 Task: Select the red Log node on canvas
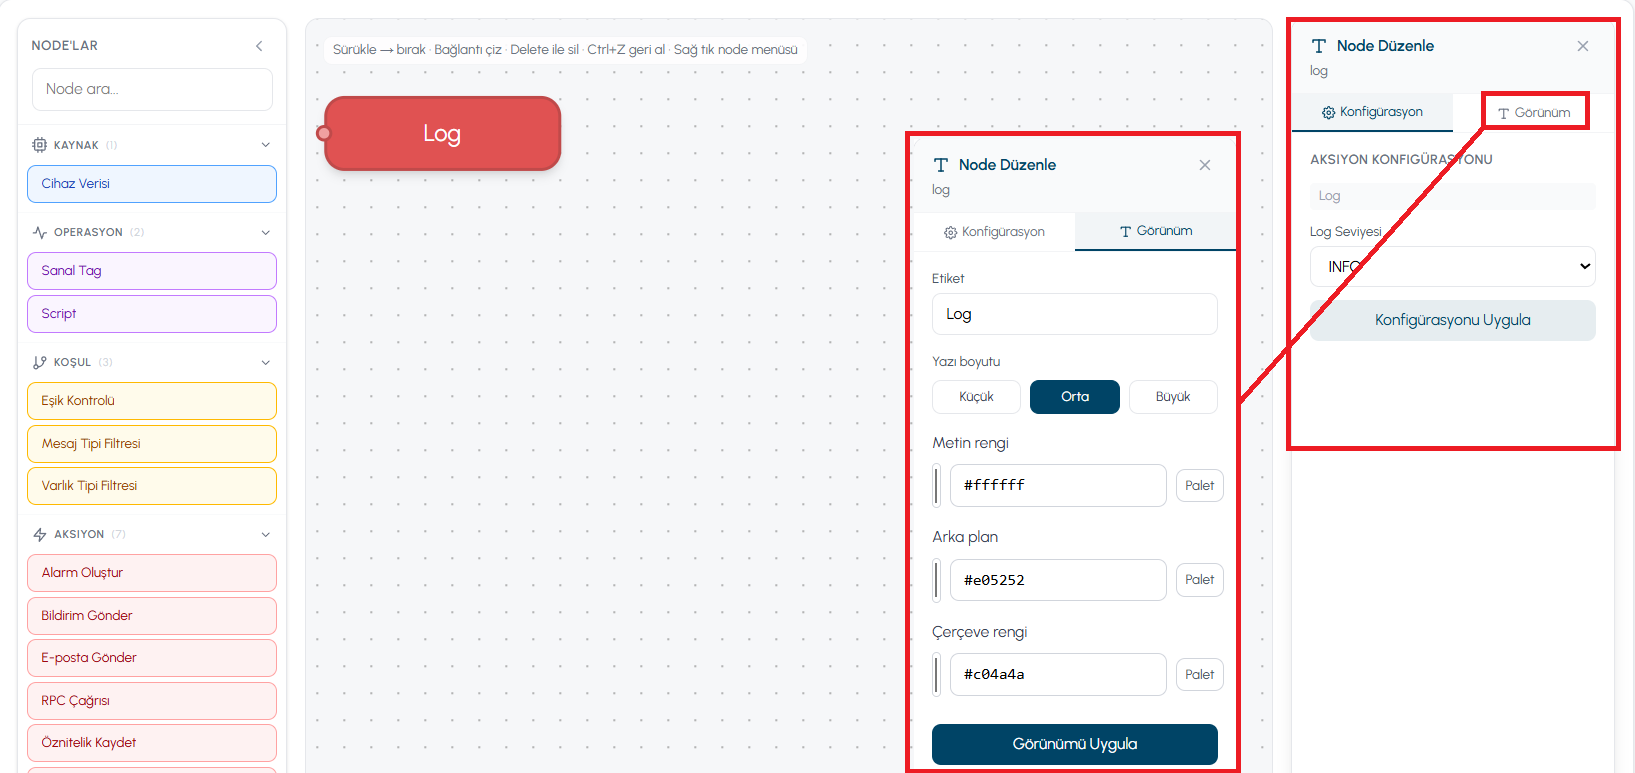(x=442, y=133)
